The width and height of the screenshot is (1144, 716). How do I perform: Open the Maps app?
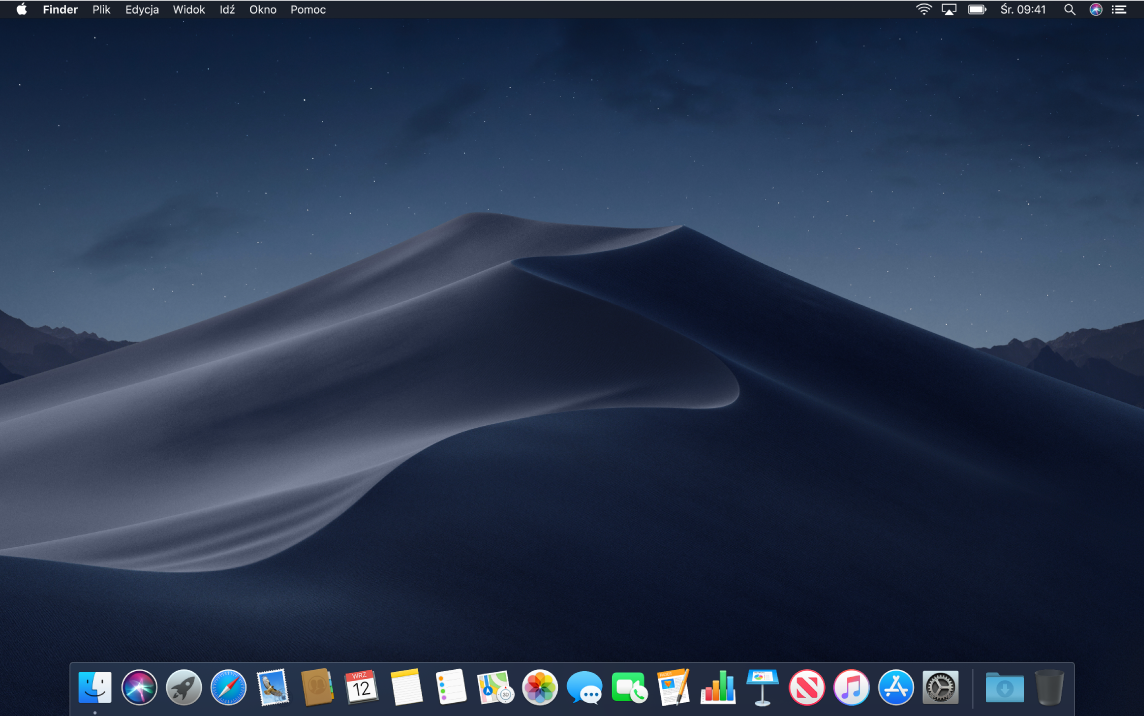(495, 687)
